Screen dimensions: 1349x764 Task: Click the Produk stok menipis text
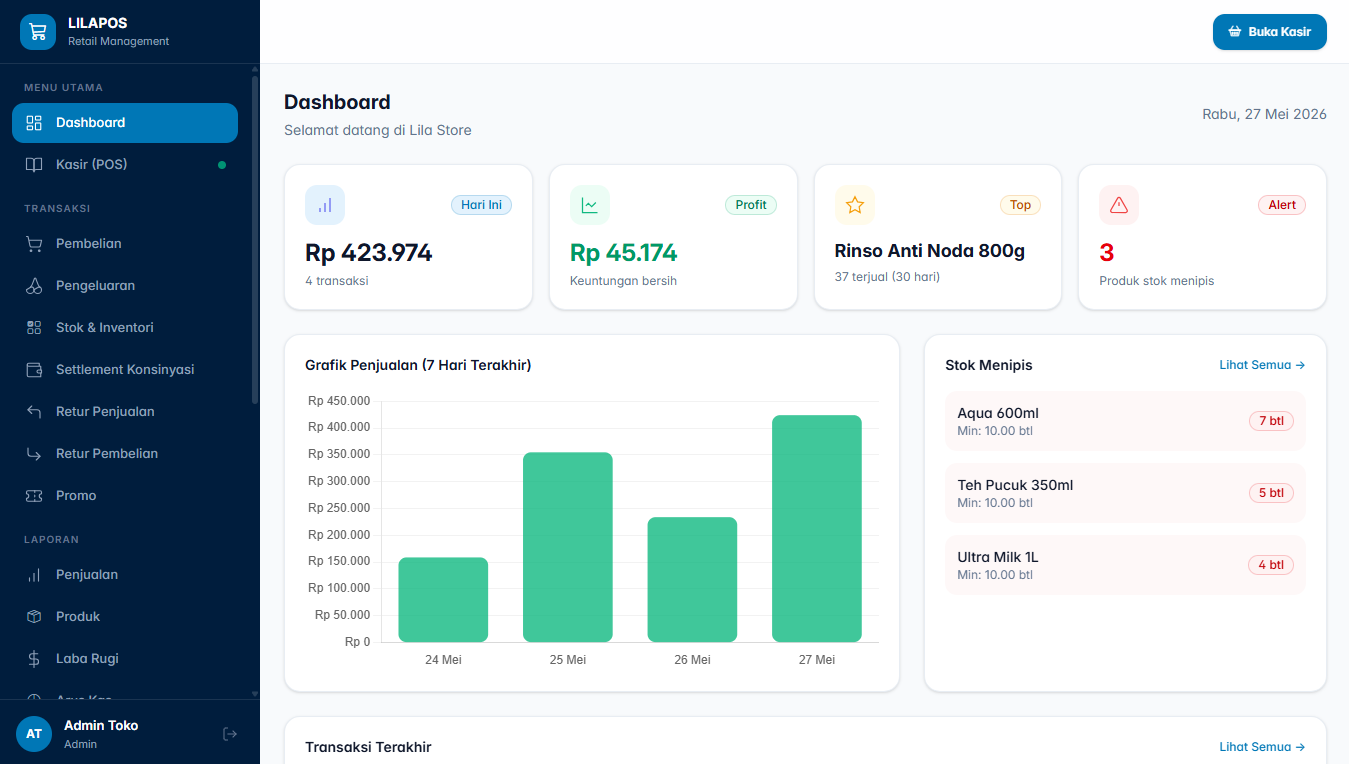[x=1156, y=281]
